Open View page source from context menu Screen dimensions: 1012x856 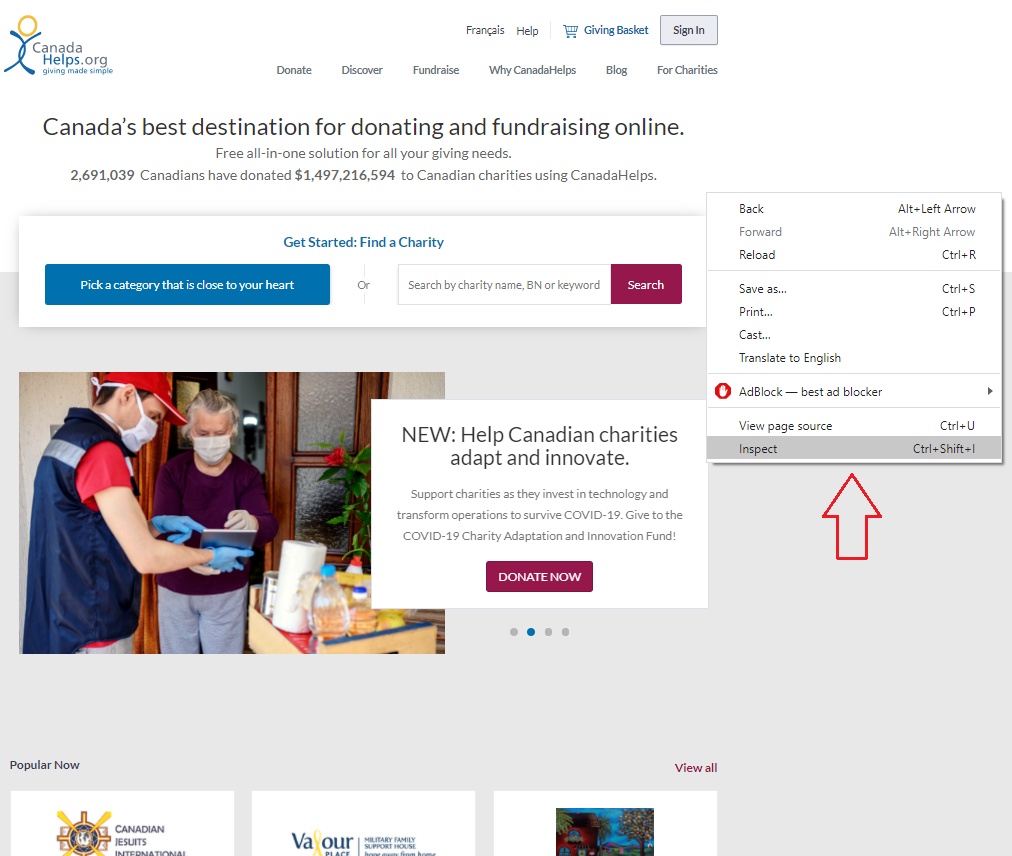(x=854, y=426)
